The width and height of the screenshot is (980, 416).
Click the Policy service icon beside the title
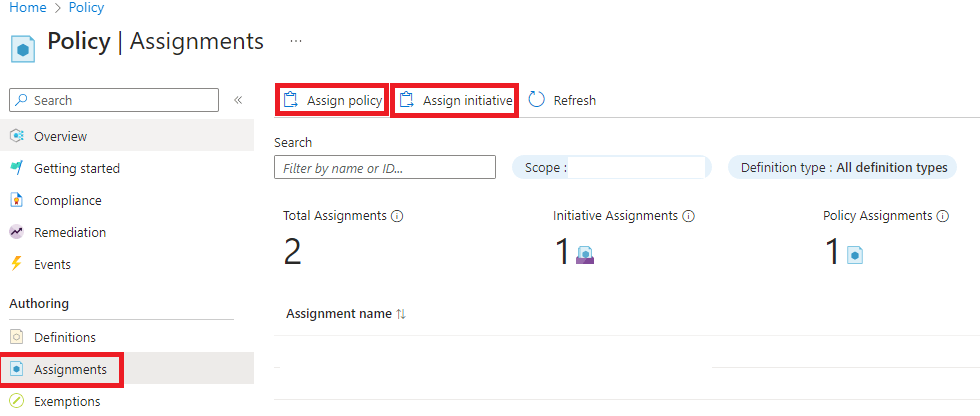24,48
